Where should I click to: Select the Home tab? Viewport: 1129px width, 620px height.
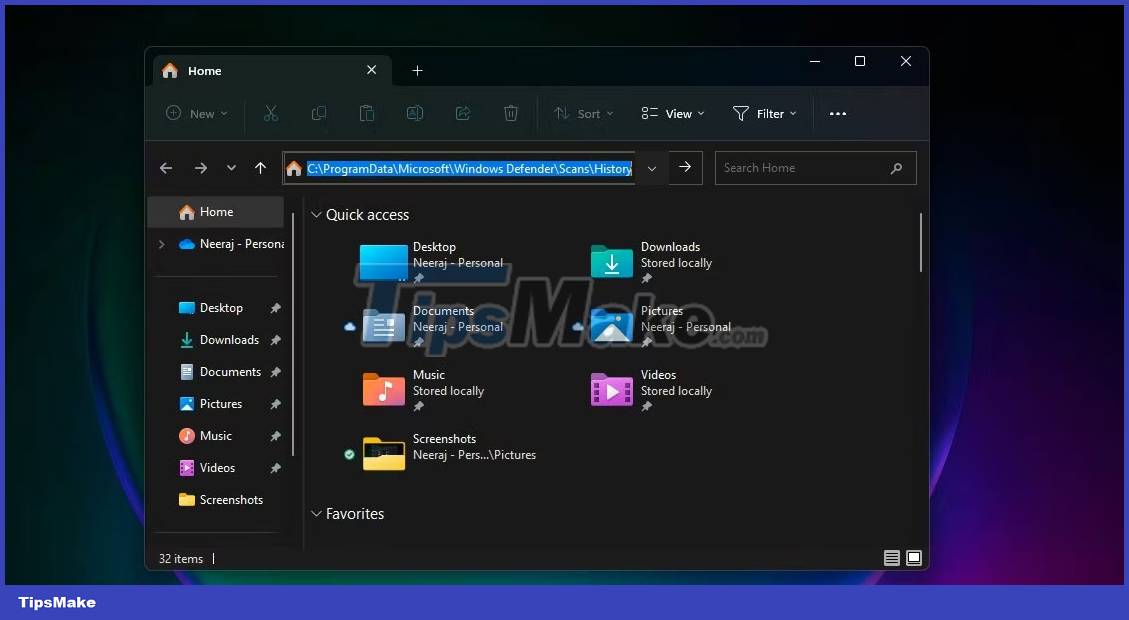click(x=204, y=70)
